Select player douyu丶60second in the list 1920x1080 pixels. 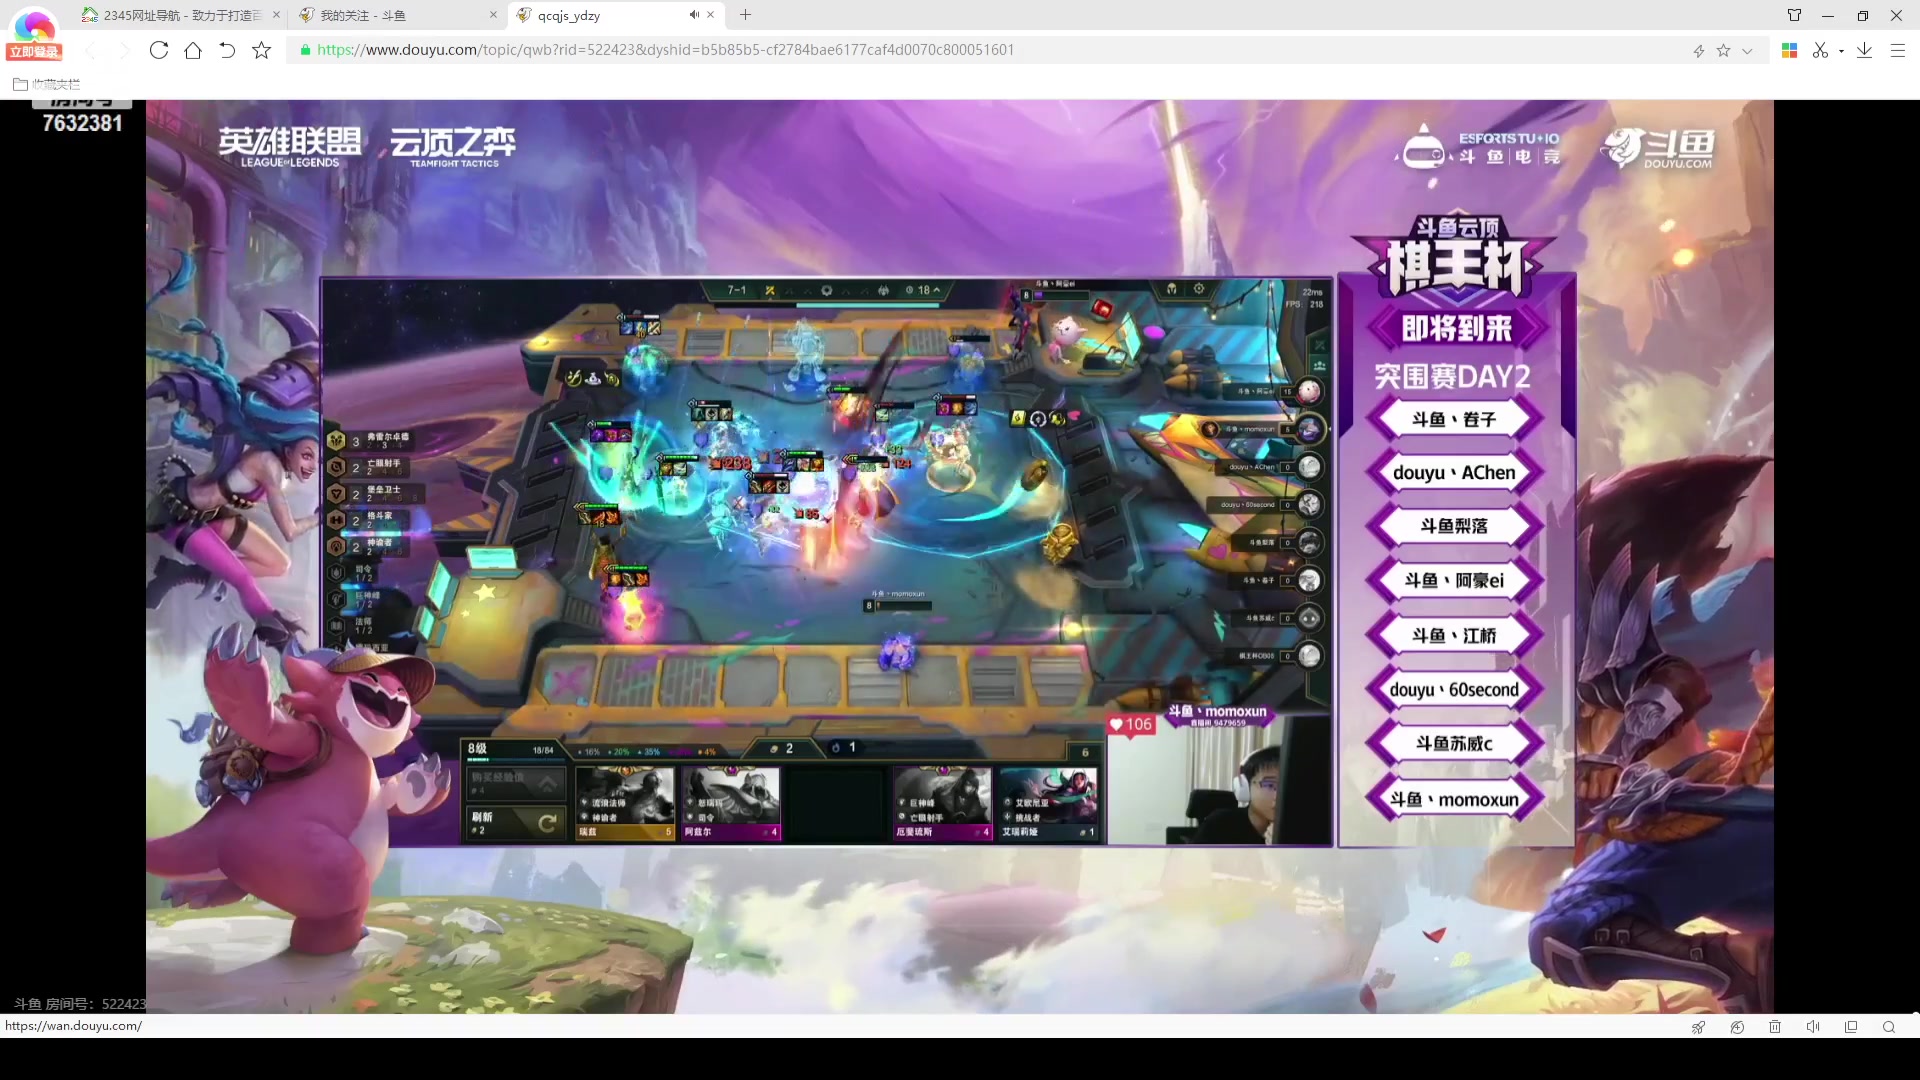click(x=1454, y=690)
